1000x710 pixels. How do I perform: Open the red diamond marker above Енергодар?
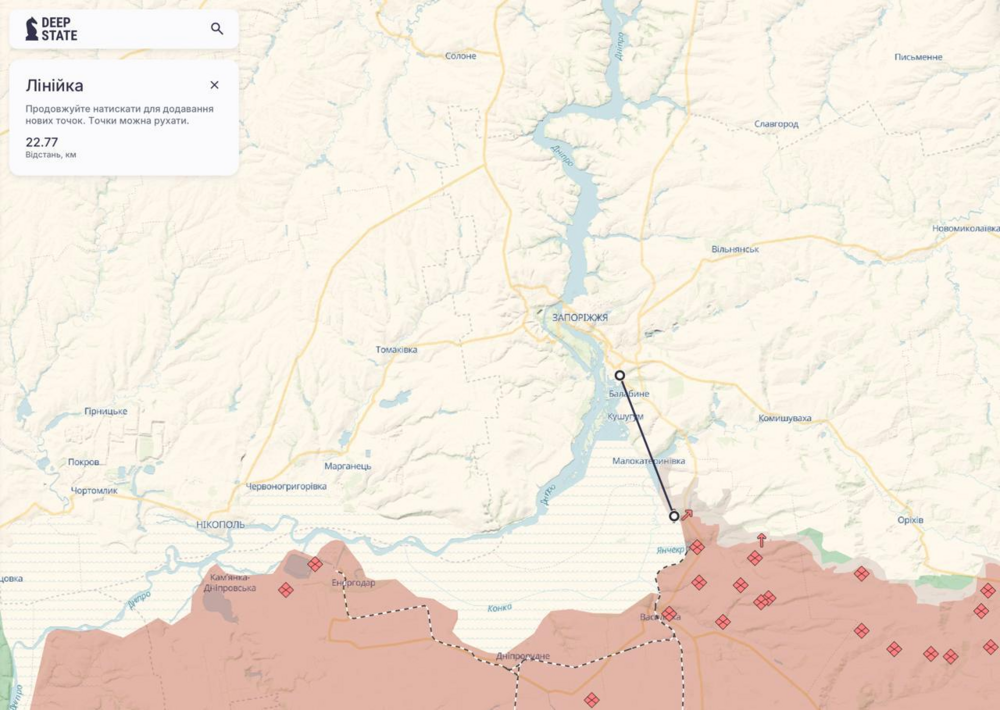(315, 564)
